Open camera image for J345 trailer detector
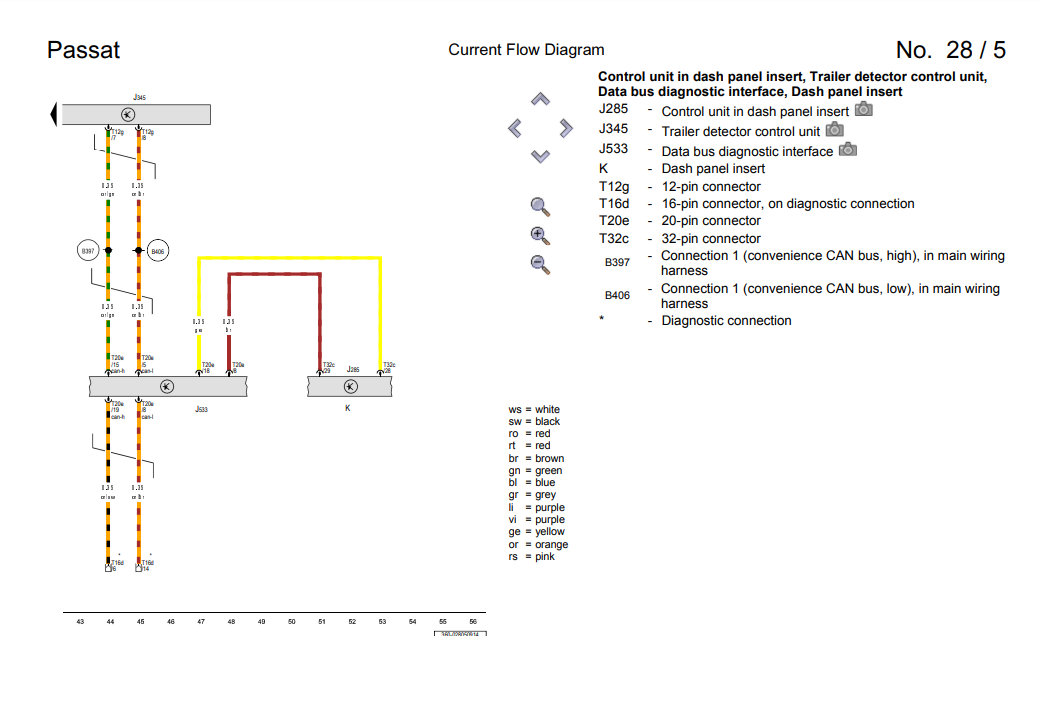 [x=834, y=130]
